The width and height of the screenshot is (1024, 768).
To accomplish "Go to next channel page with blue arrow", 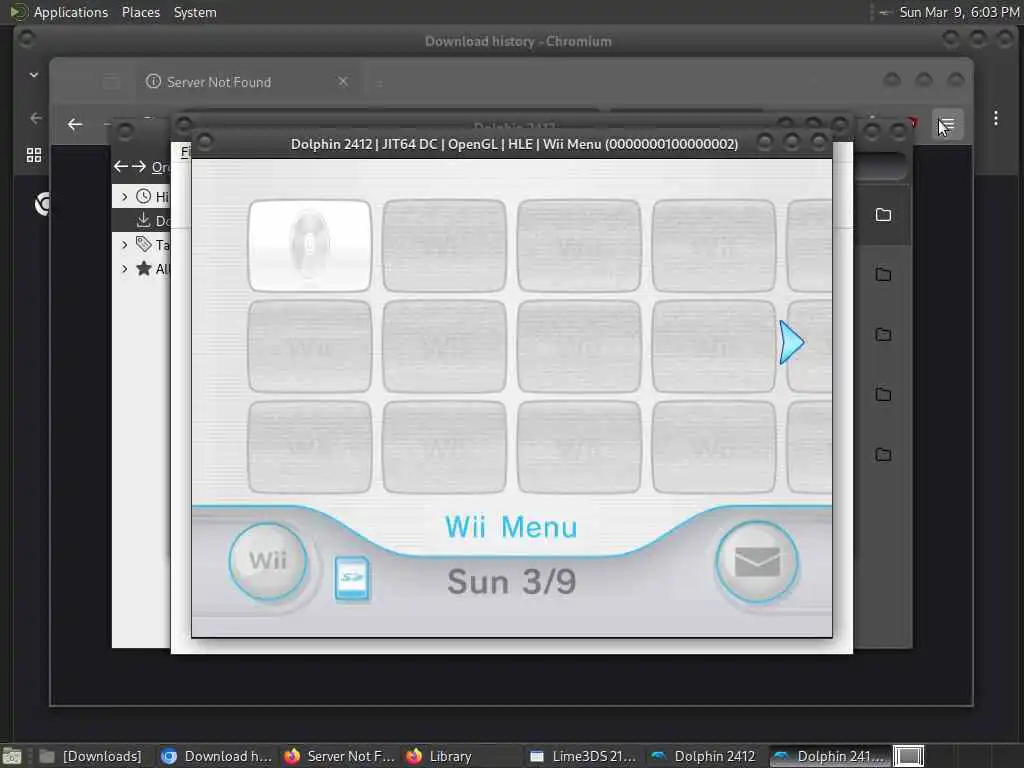I will point(791,342).
